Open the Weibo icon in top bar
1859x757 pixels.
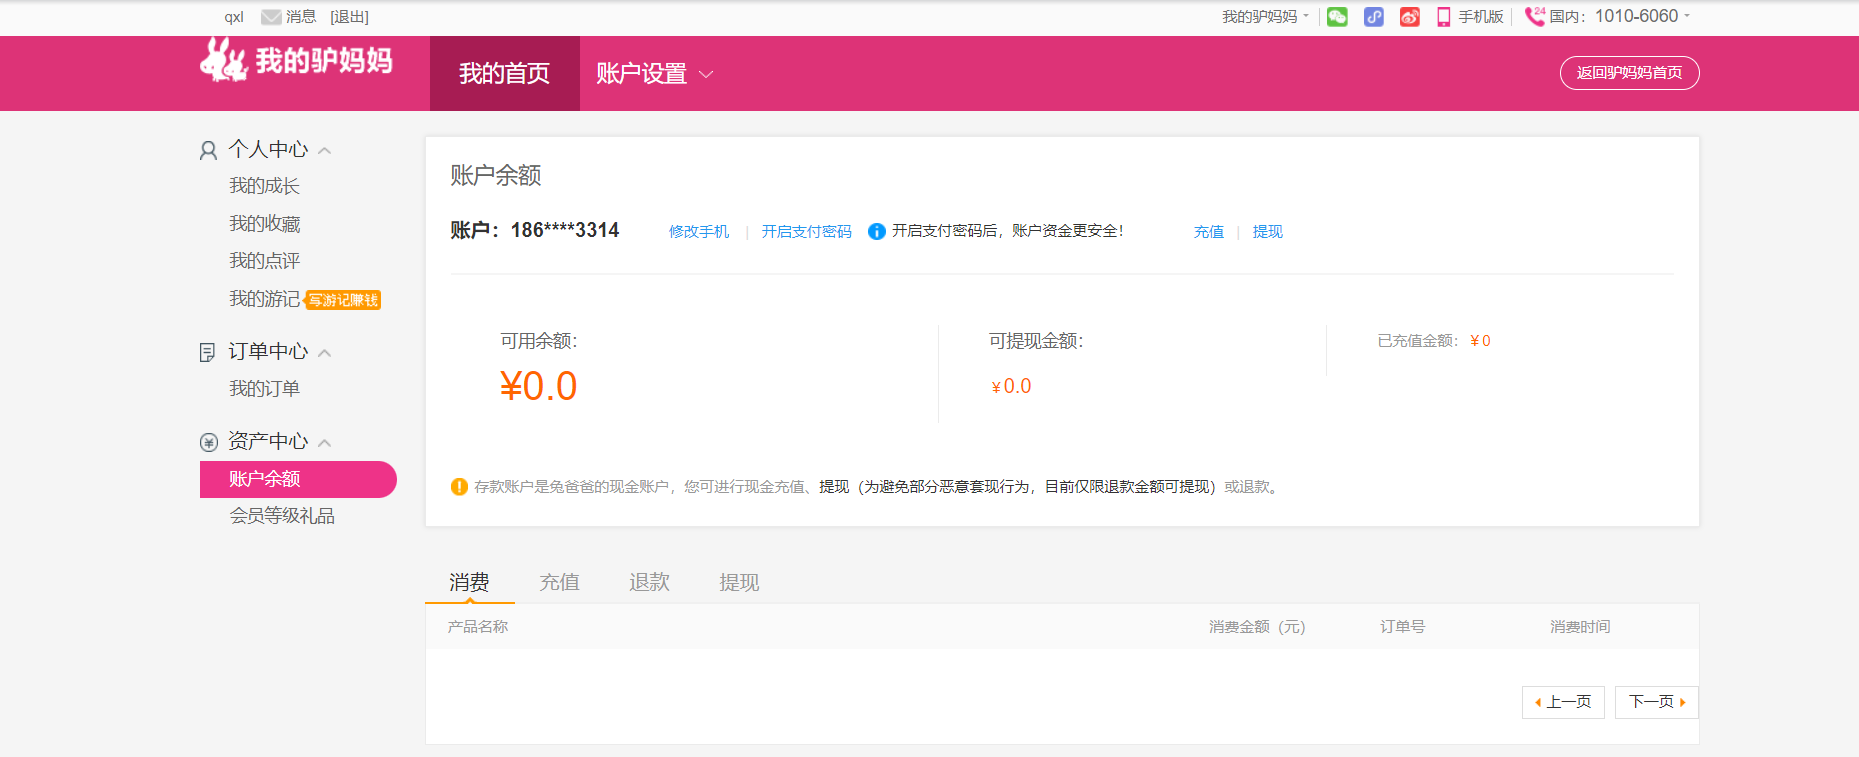1410,17
